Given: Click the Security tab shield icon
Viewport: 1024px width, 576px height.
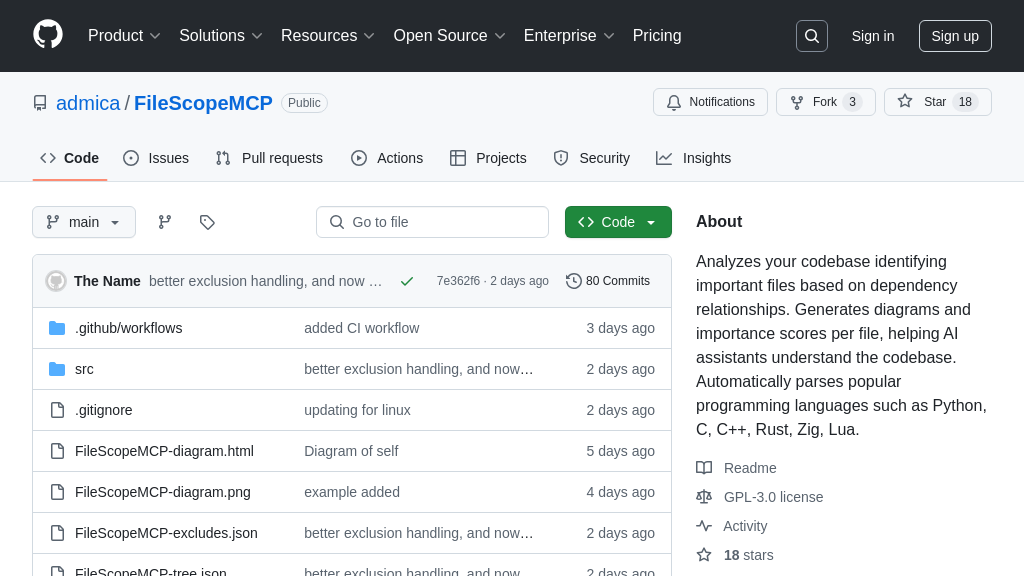Looking at the screenshot, I should 561,158.
